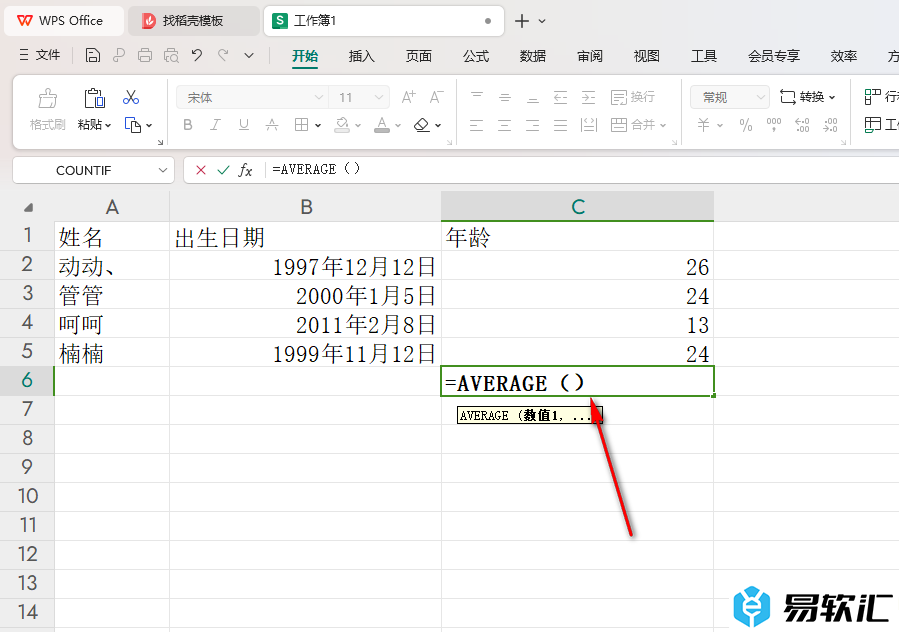Increase font size with A+ icon

(x=408, y=97)
